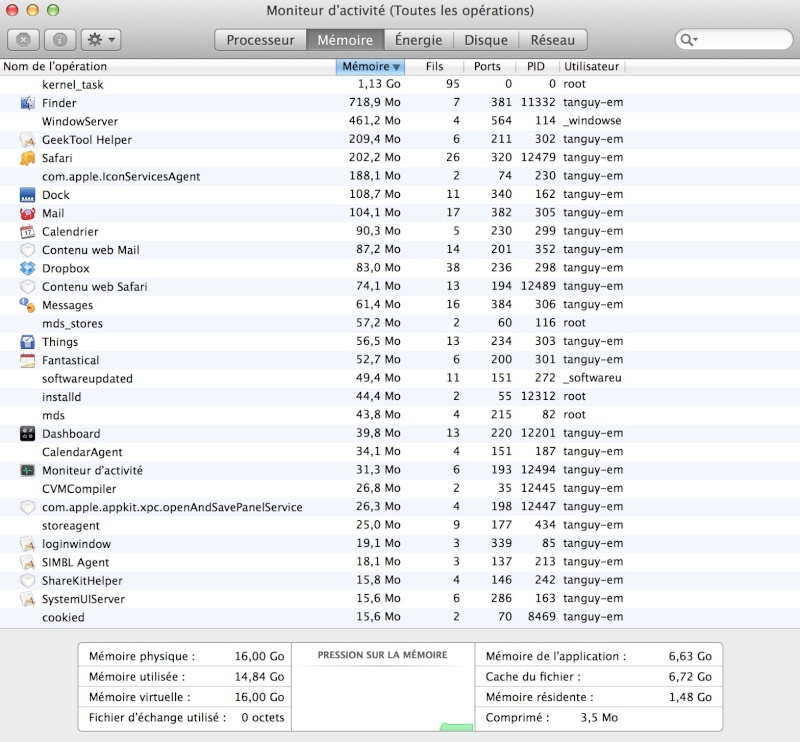Click the Cache du fichier 6,72 Go value
This screenshot has height=742, width=800.
(x=690, y=677)
